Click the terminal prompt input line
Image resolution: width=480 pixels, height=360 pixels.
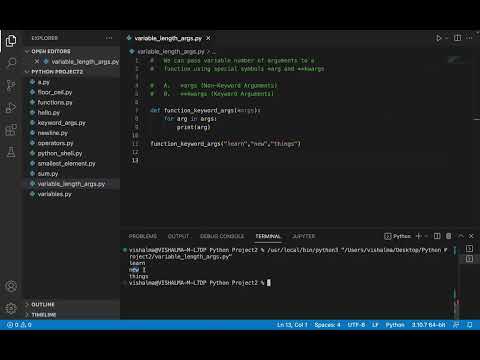pyautogui.click(x=200, y=283)
